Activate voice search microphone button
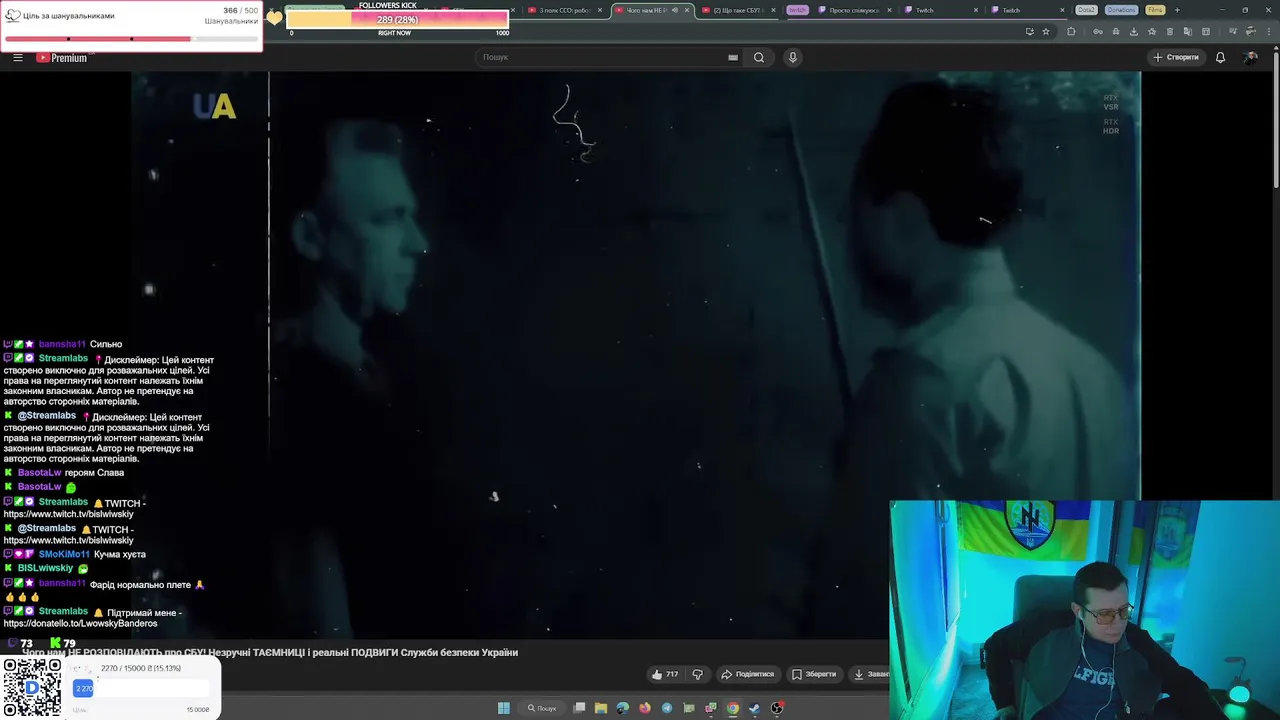 pos(793,57)
